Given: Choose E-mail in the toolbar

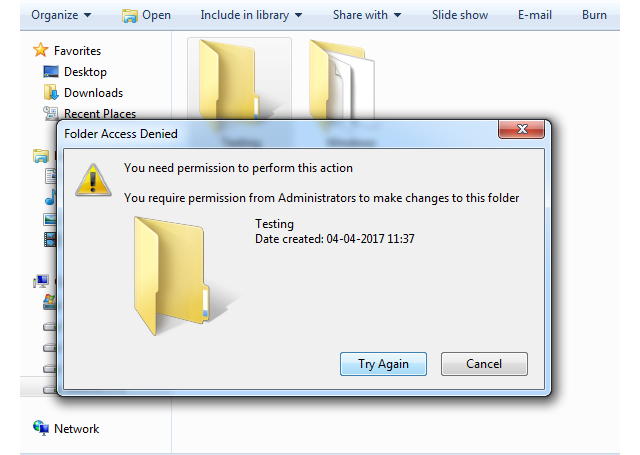Looking at the screenshot, I should pyautogui.click(x=535, y=15).
